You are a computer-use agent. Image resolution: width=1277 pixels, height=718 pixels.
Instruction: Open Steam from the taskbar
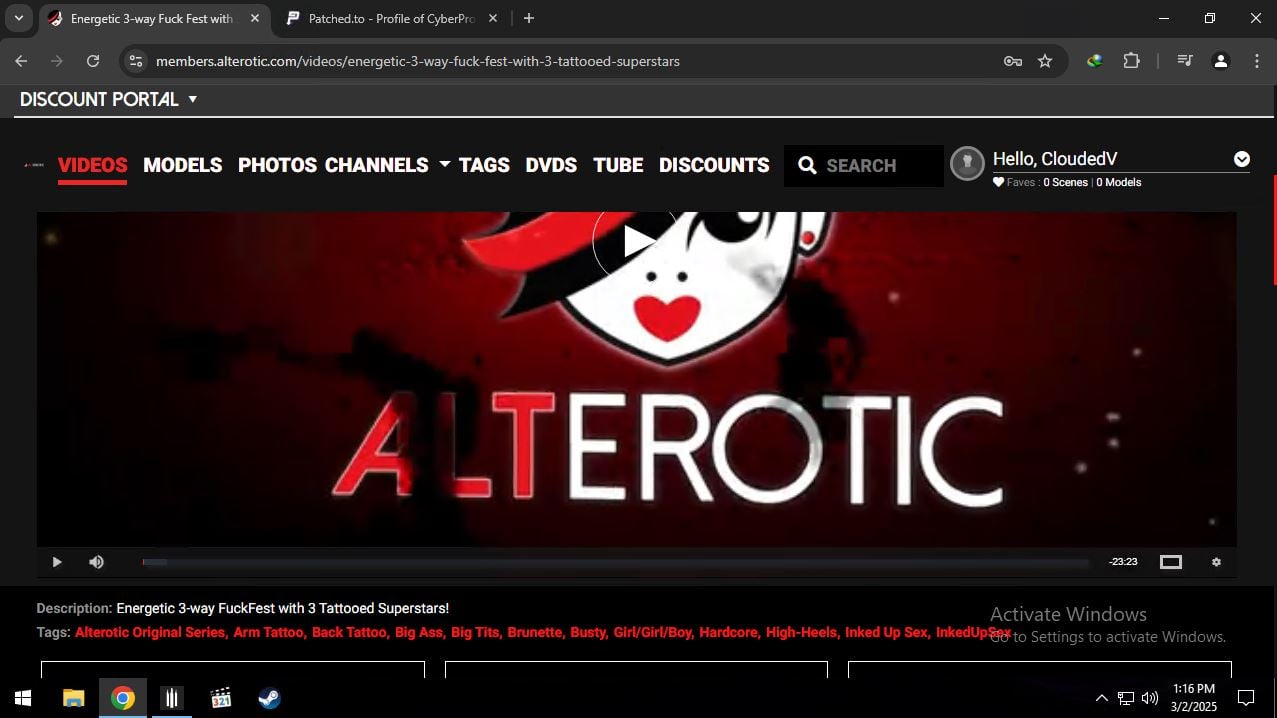pos(269,698)
